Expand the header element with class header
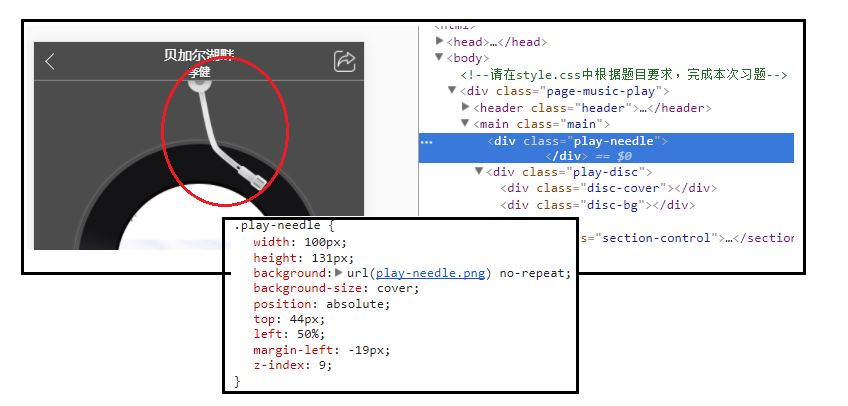This screenshot has height=406, width=848. coord(466,107)
